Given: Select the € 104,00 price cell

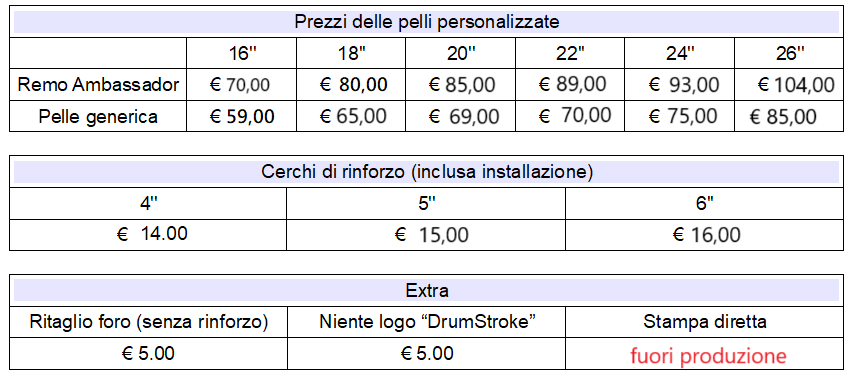Looking at the screenshot, I should pos(796,85).
